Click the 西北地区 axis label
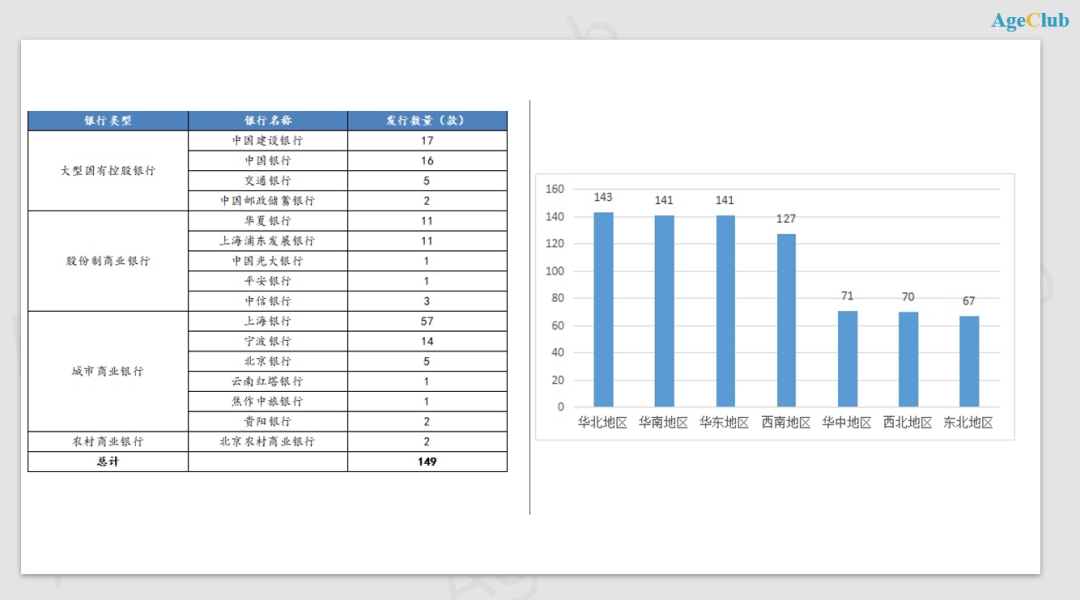Screen dimensions: 1080x600 tap(907, 422)
